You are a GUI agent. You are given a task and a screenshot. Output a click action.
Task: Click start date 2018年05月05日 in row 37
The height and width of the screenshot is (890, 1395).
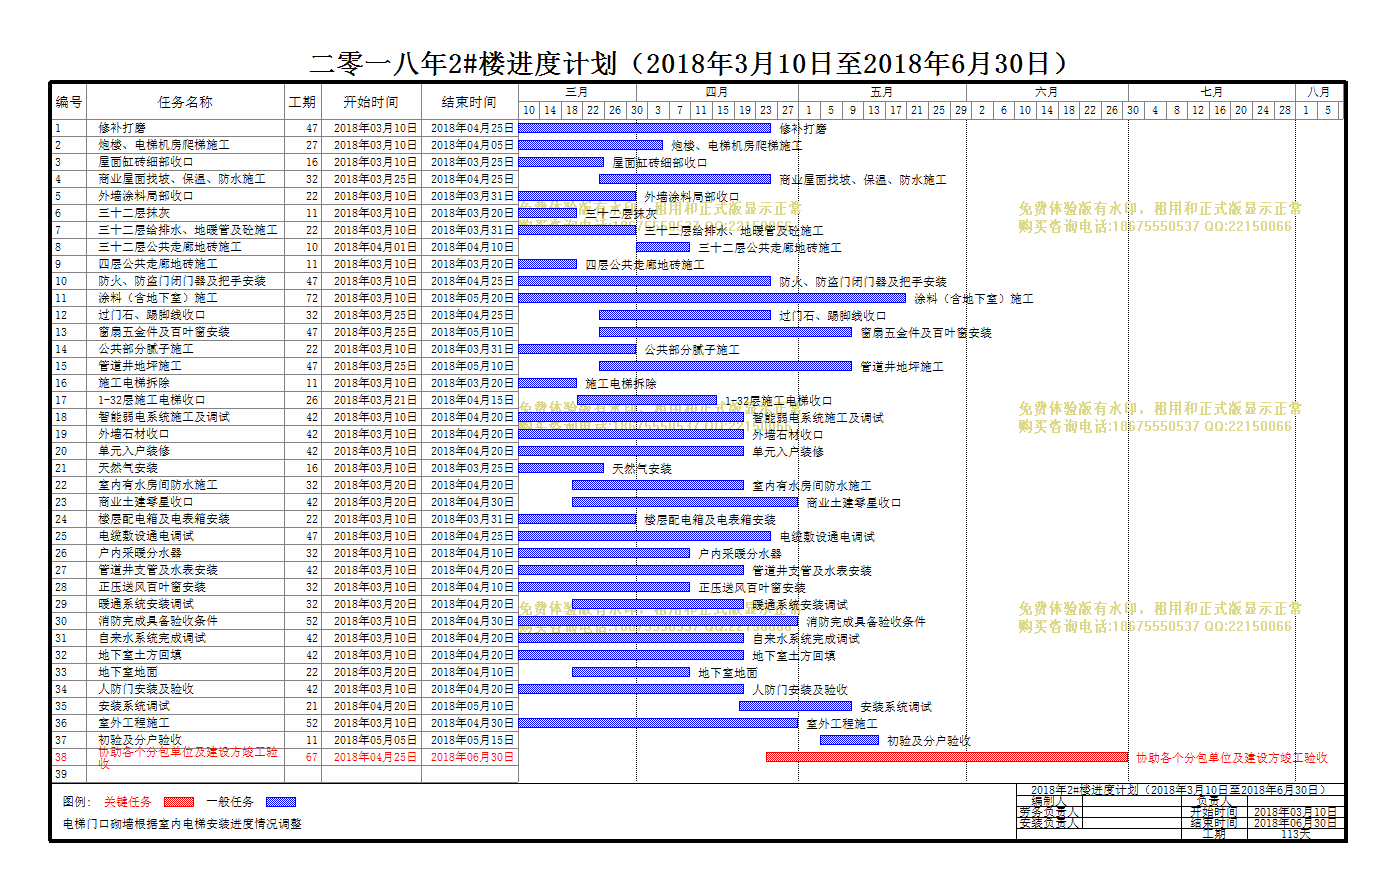[375, 740]
